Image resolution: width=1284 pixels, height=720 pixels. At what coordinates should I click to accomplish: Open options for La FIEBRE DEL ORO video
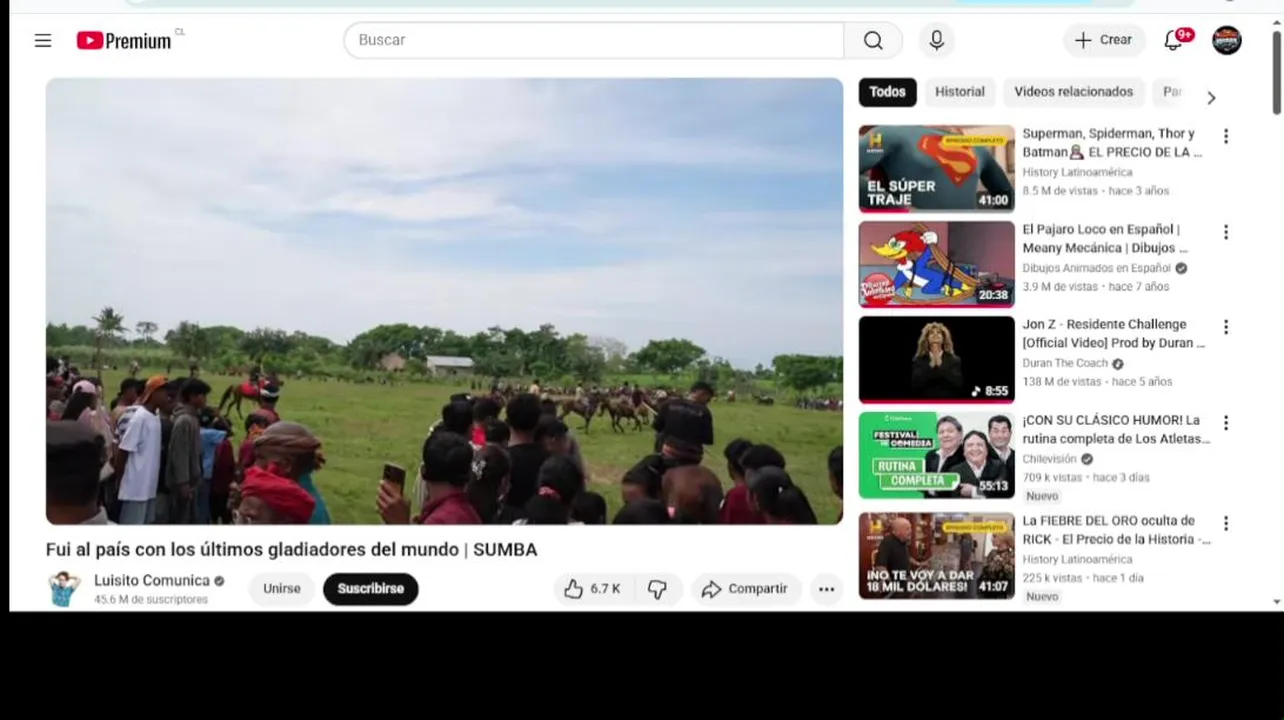1225,523
